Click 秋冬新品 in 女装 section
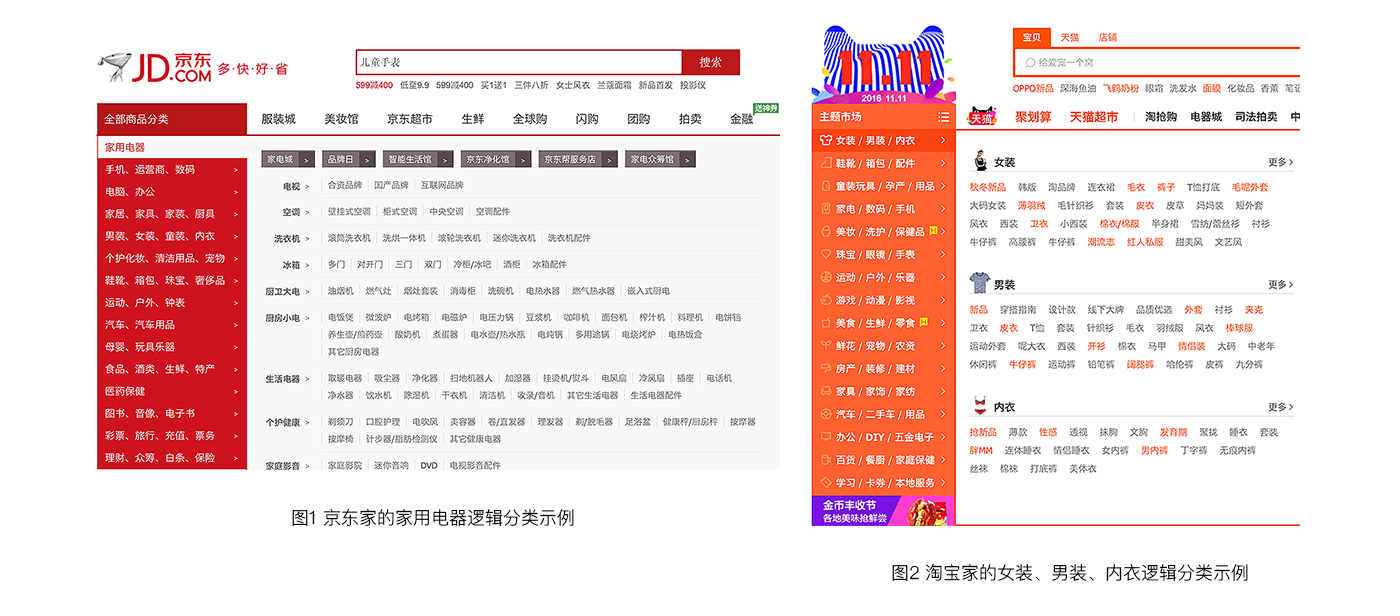1400x616 pixels. pyautogui.click(x=988, y=188)
